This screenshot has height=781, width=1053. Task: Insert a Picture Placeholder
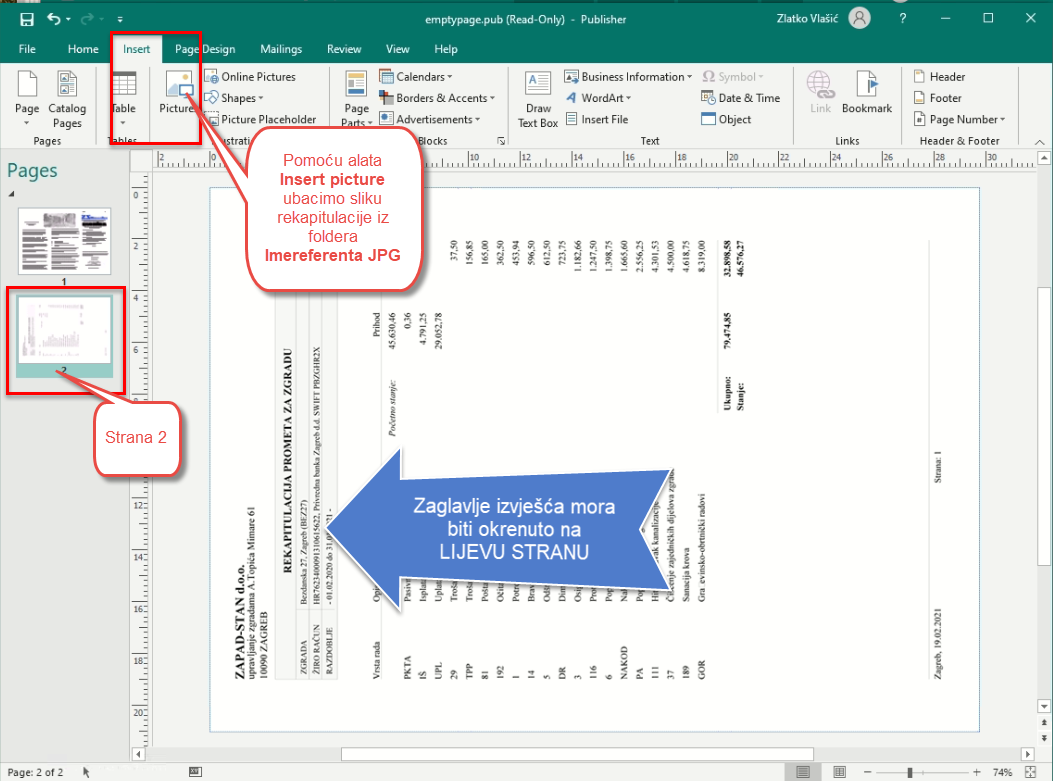(261, 120)
